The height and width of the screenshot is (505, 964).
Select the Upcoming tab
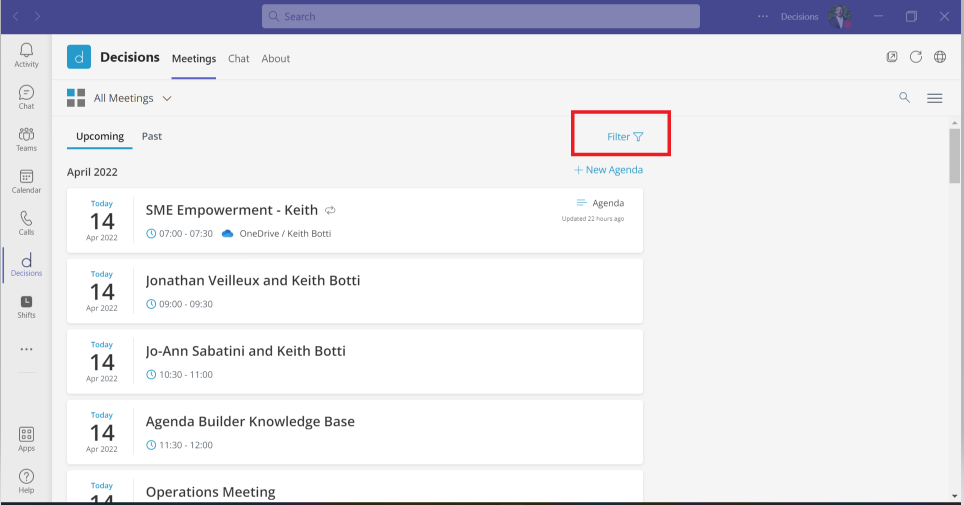click(100, 136)
